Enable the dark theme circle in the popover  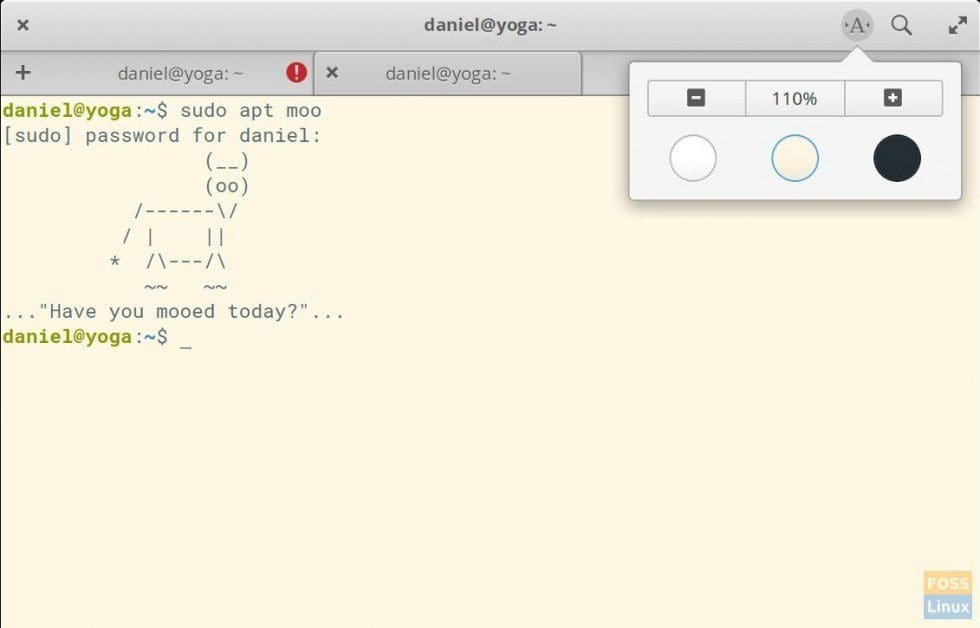(894, 158)
